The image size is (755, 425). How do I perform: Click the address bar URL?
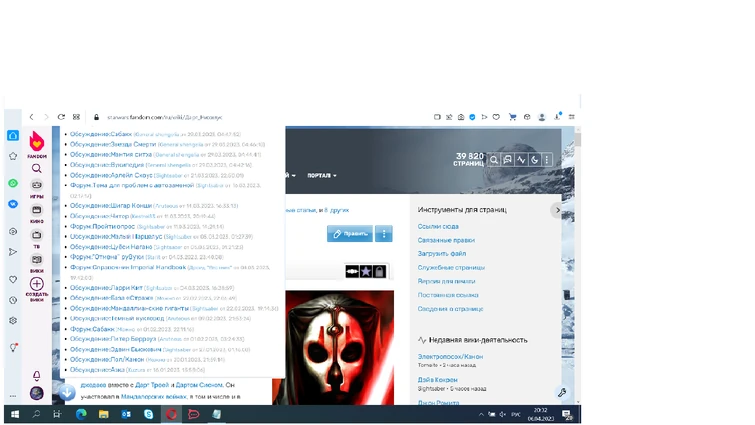tap(164, 117)
